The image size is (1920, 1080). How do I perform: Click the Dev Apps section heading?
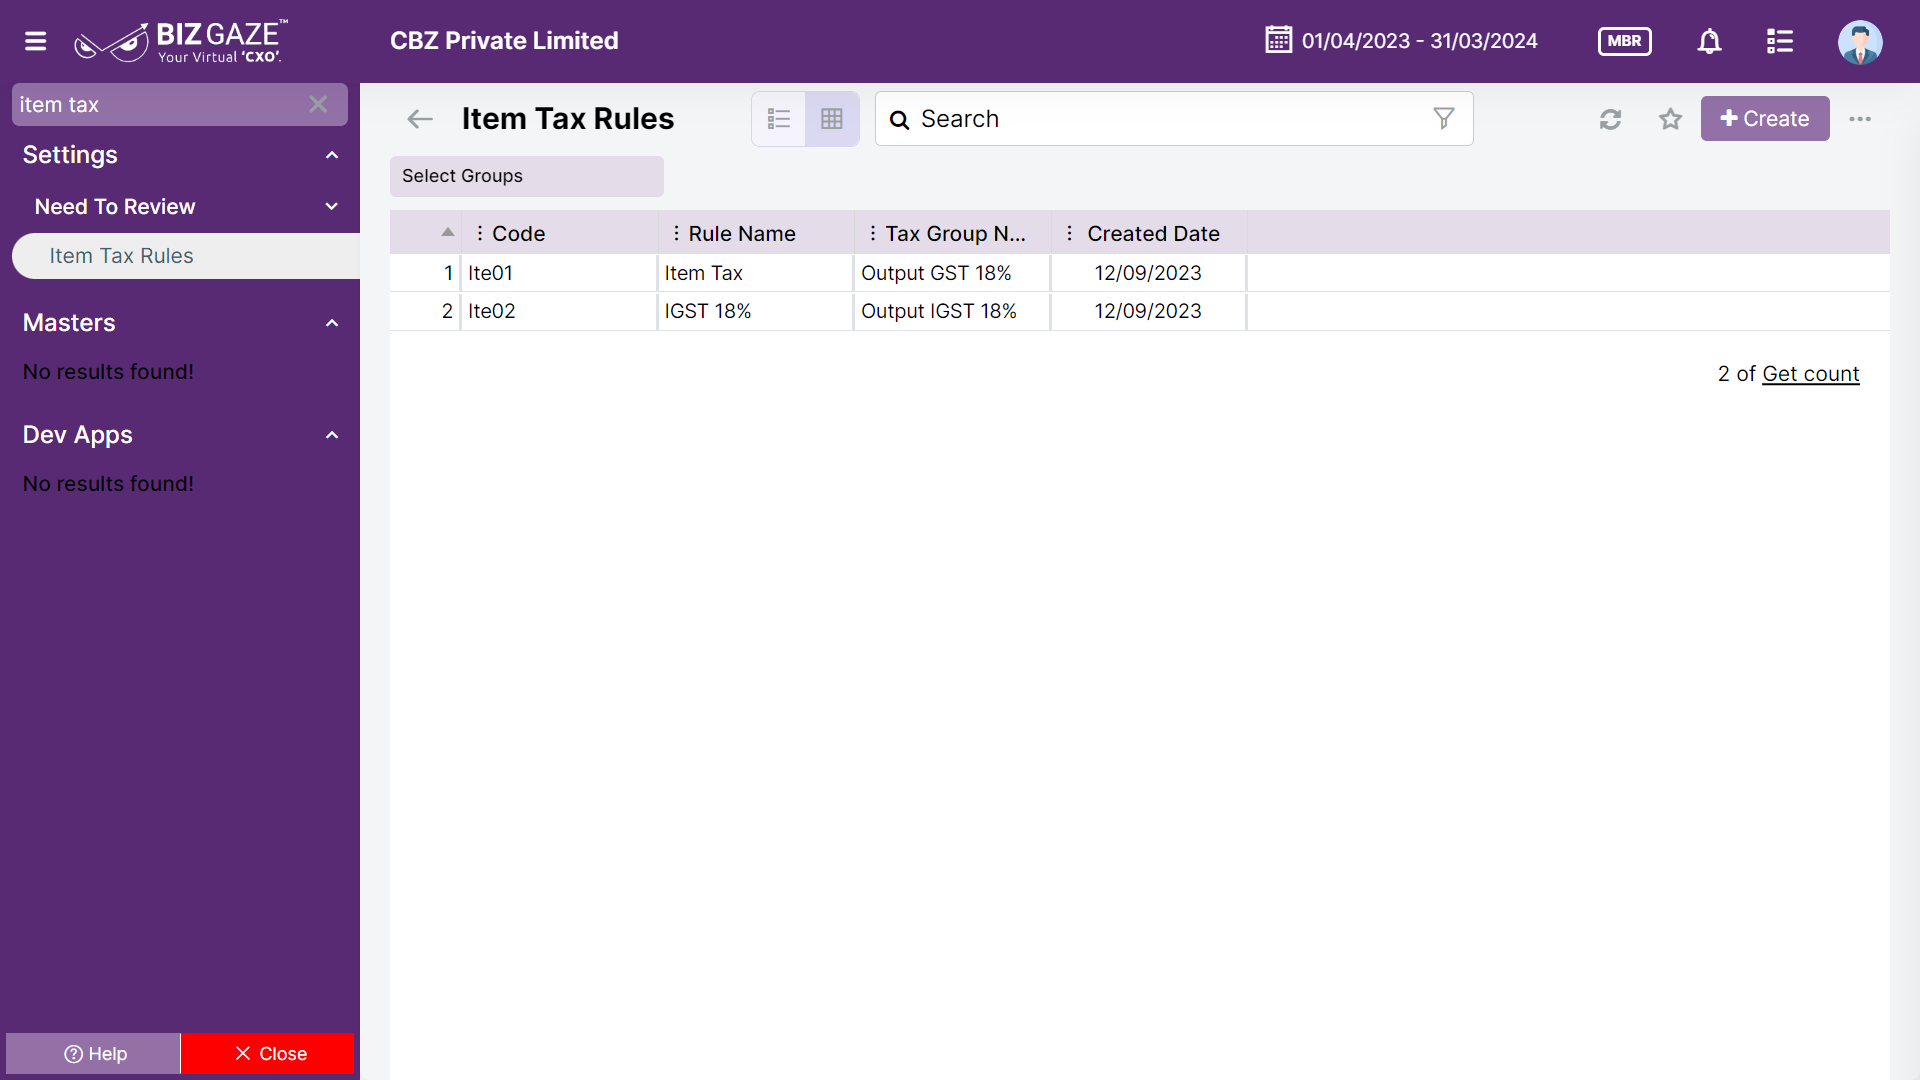[x=78, y=435]
